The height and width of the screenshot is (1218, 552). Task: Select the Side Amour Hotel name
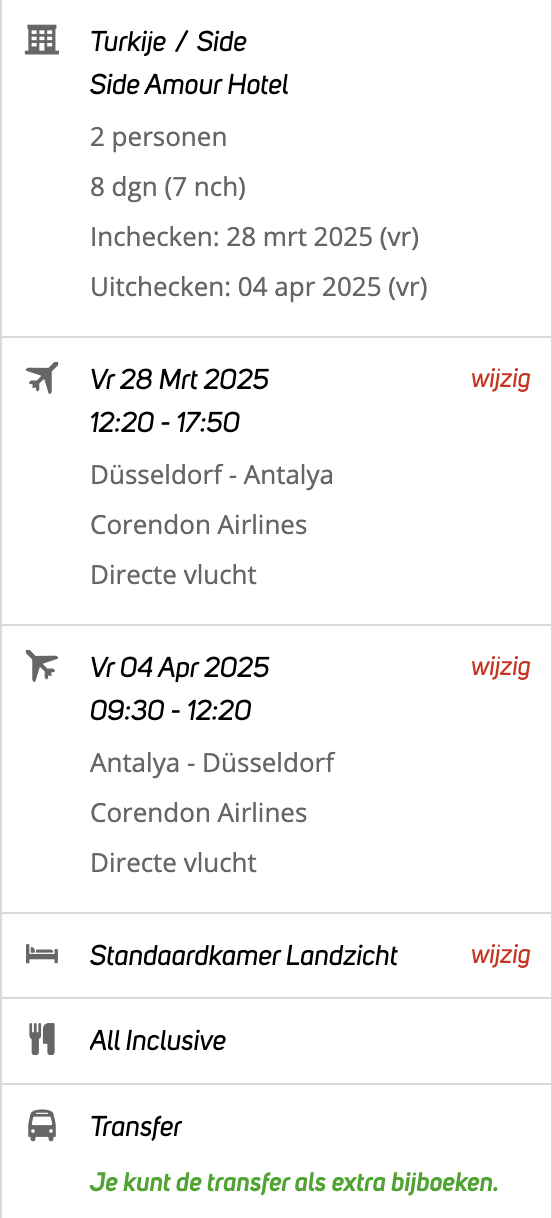click(x=189, y=85)
